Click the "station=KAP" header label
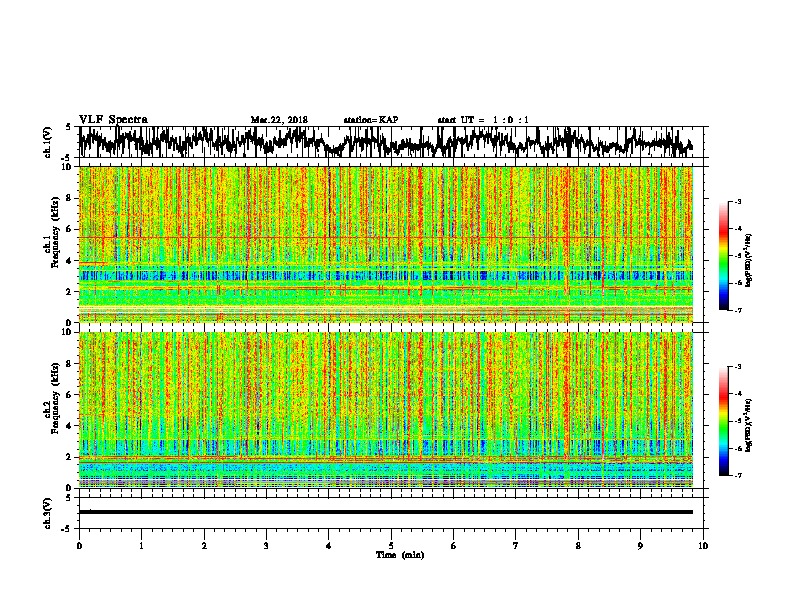792x612 pixels. (x=371, y=120)
